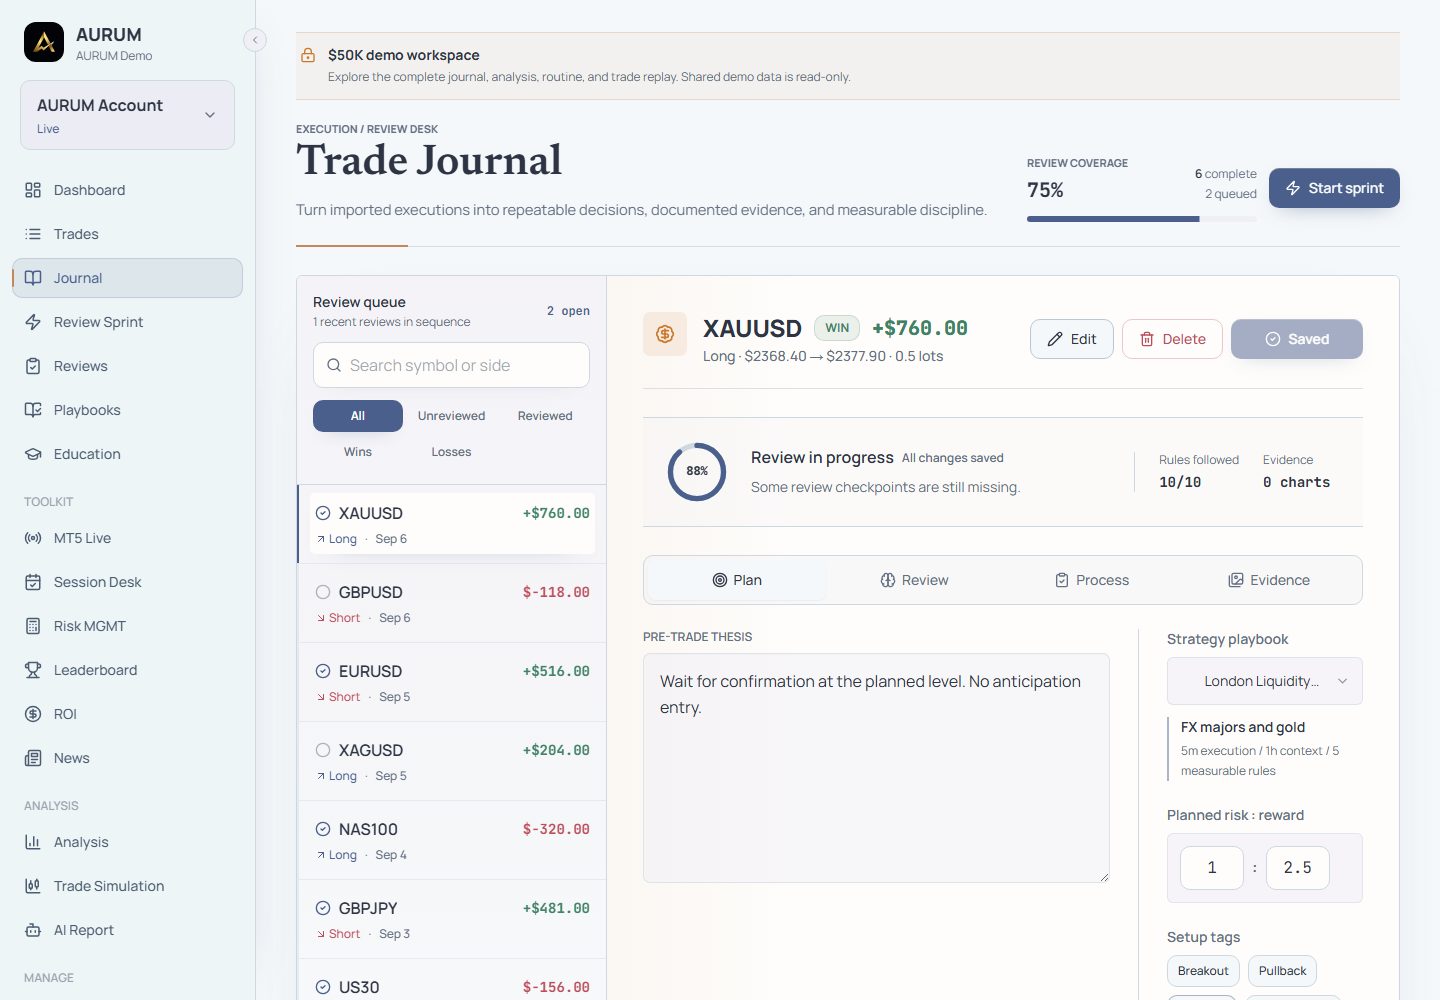Click the Dashboard grid icon
The height and width of the screenshot is (1000, 1440).
33,190
